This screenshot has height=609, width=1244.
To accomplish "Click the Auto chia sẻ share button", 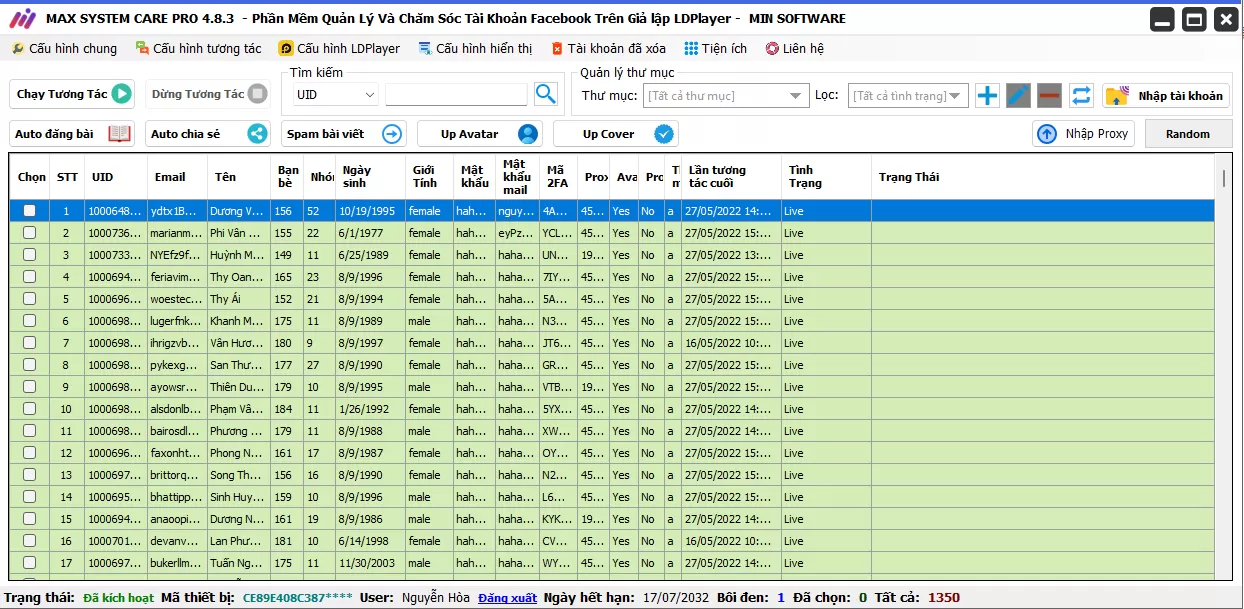I will 209,134.
